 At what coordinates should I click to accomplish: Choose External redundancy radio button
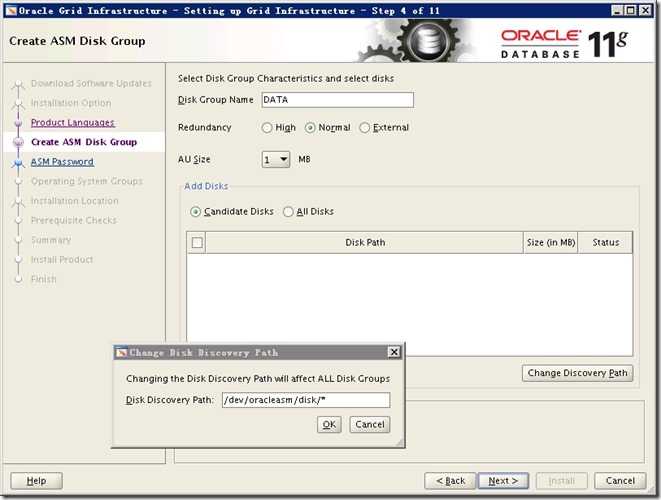pos(365,128)
